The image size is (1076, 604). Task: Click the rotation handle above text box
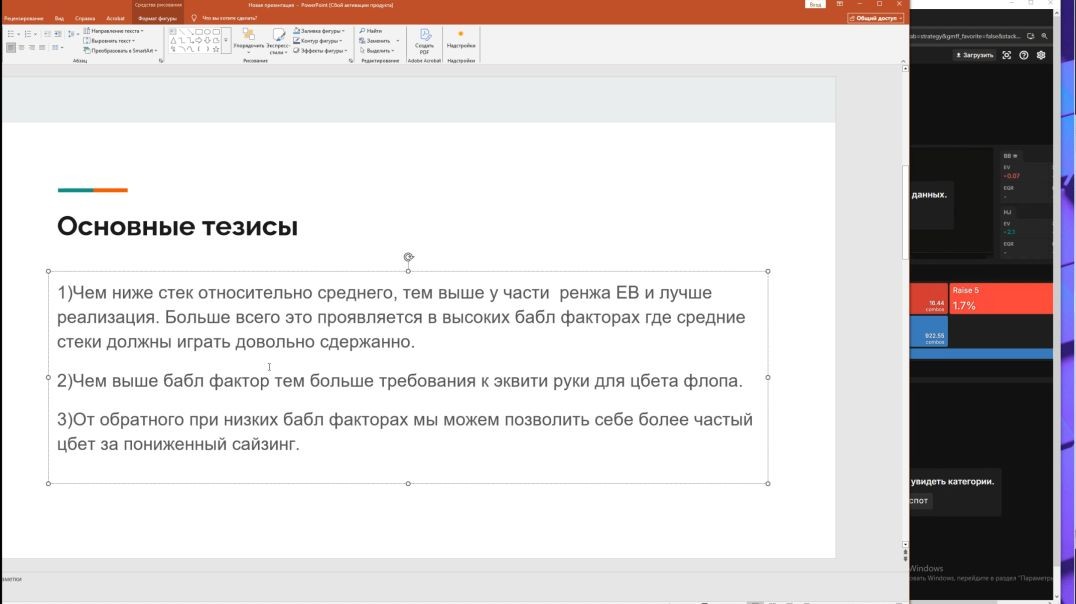click(x=408, y=257)
